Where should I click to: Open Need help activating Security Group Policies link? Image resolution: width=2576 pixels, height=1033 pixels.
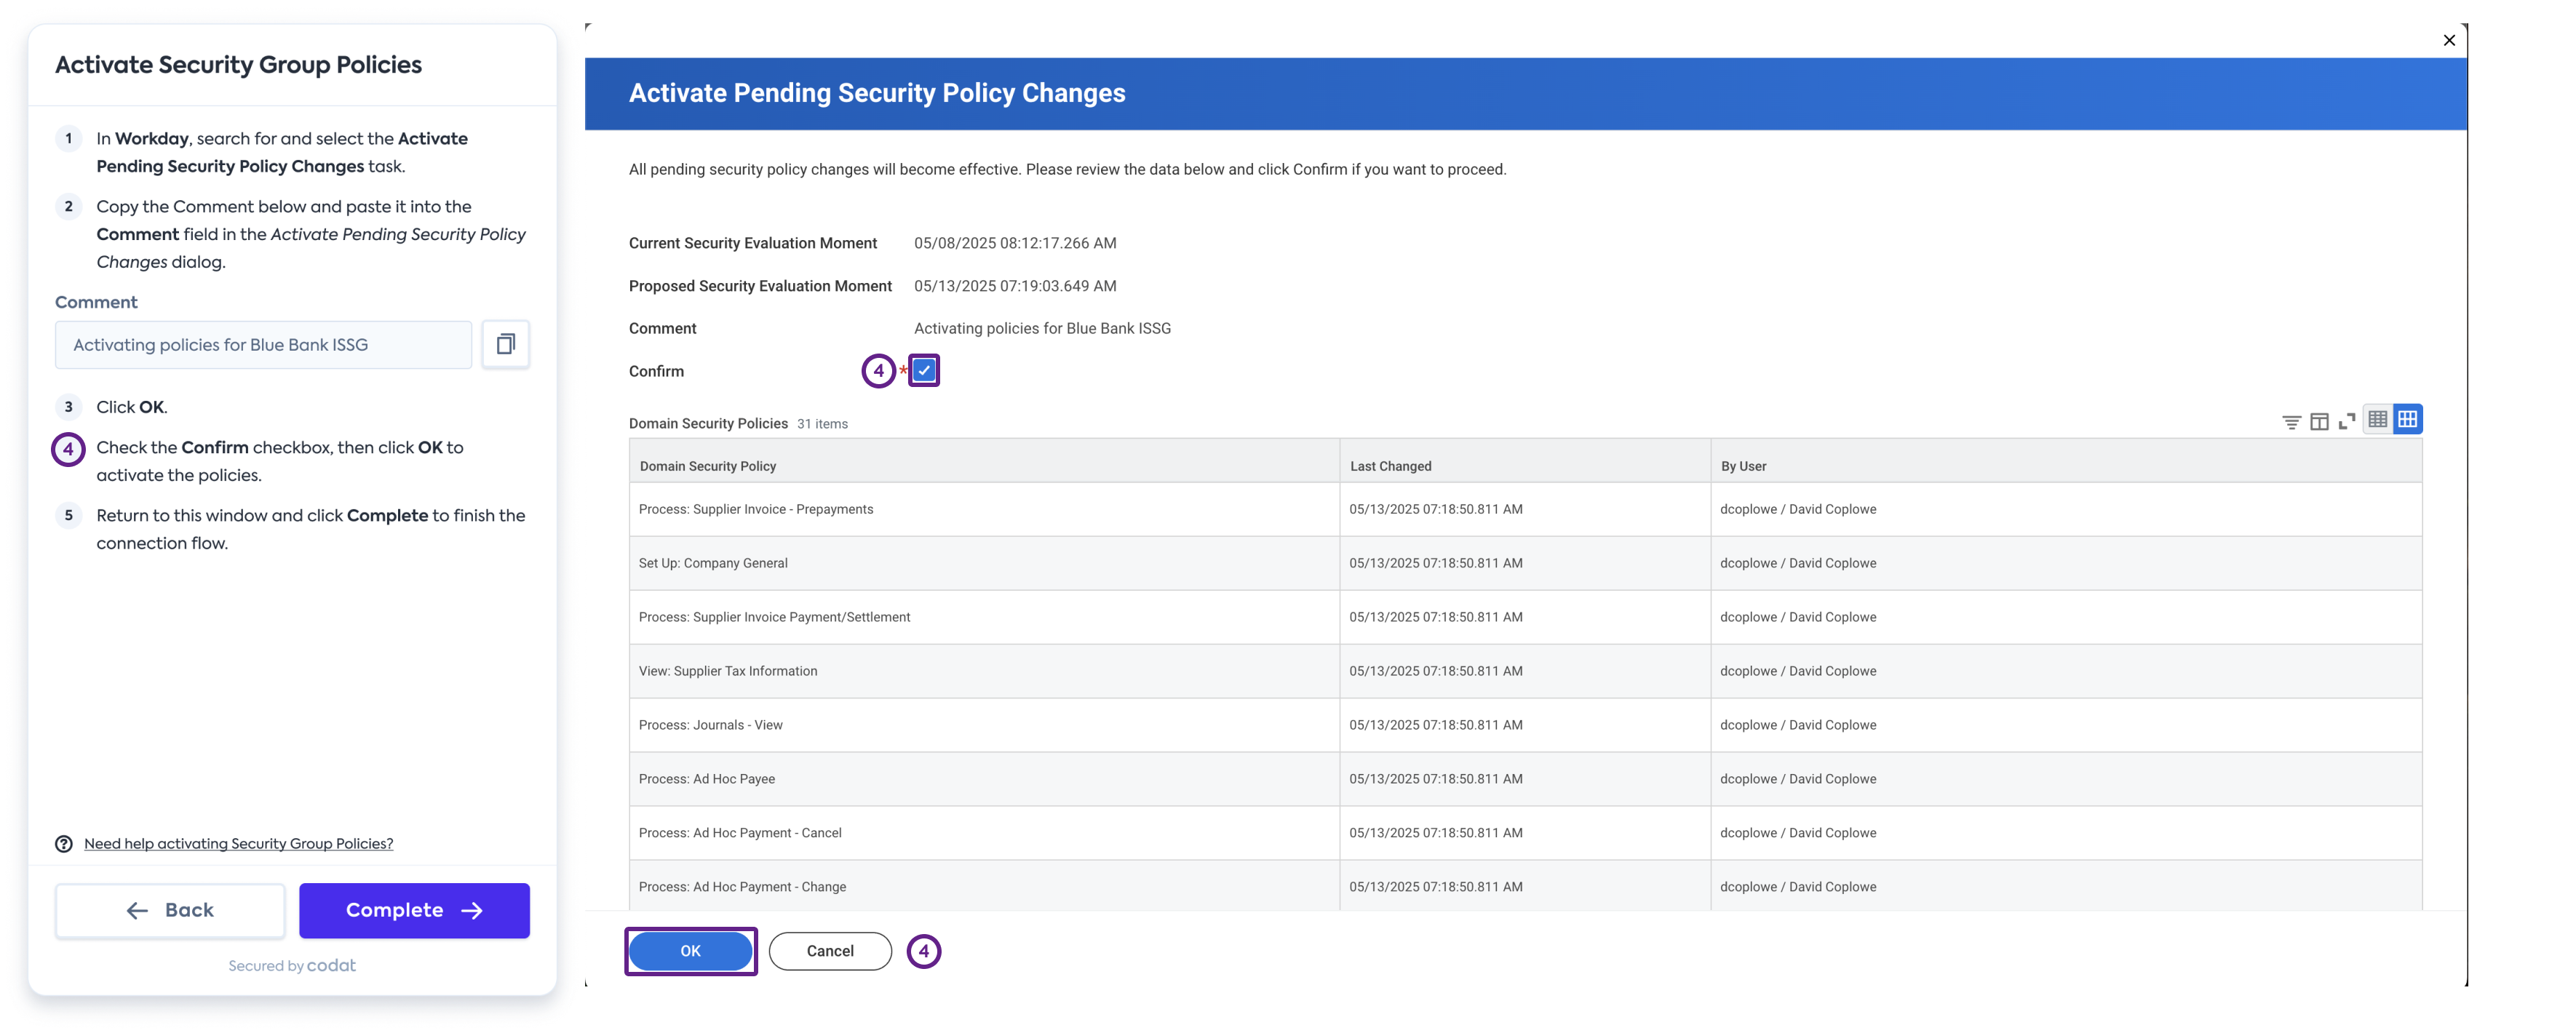pos(238,843)
